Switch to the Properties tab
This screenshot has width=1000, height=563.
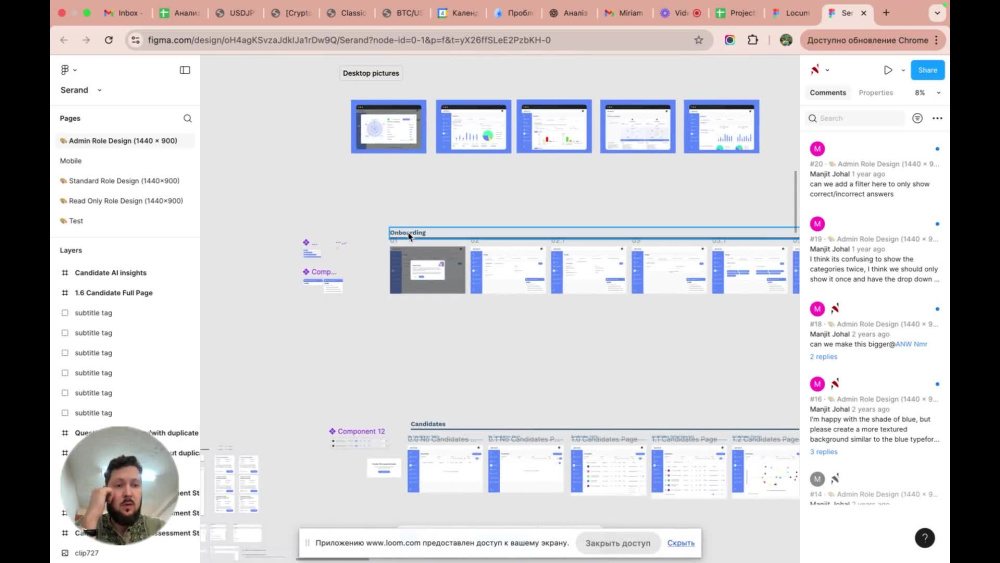876,92
